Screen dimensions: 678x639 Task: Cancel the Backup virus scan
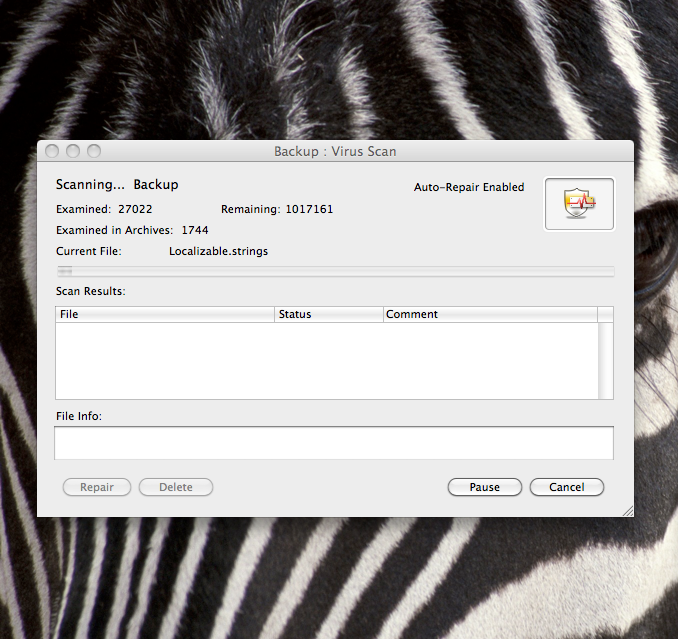point(566,487)
